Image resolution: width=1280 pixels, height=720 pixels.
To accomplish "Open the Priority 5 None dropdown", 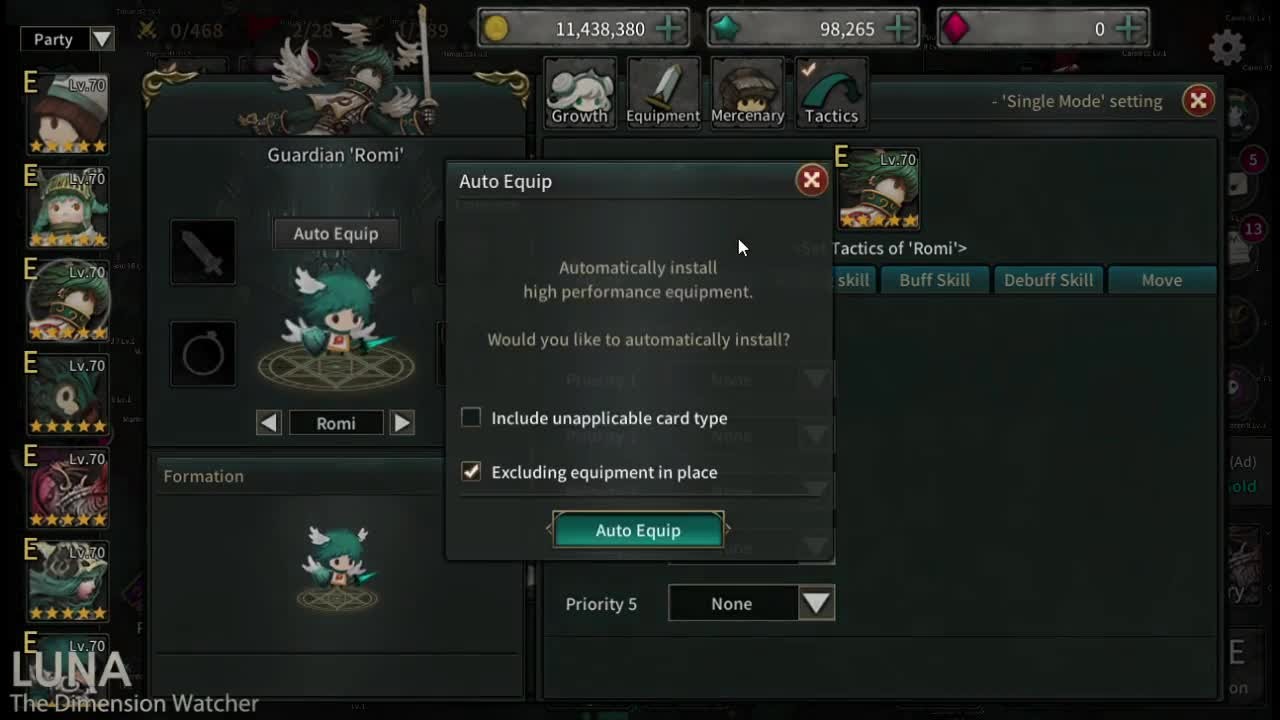I will [x=751, y=603].
